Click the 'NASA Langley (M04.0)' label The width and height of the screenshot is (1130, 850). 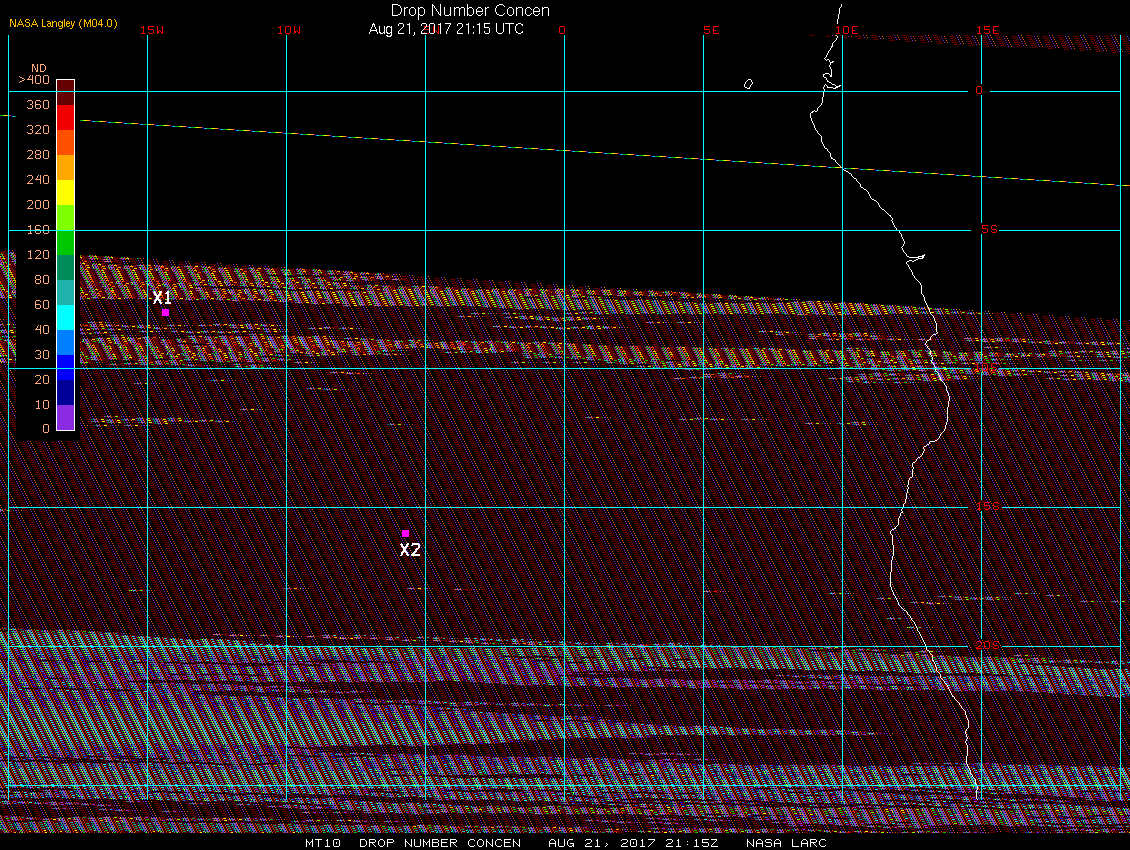[x=63, y=23]
